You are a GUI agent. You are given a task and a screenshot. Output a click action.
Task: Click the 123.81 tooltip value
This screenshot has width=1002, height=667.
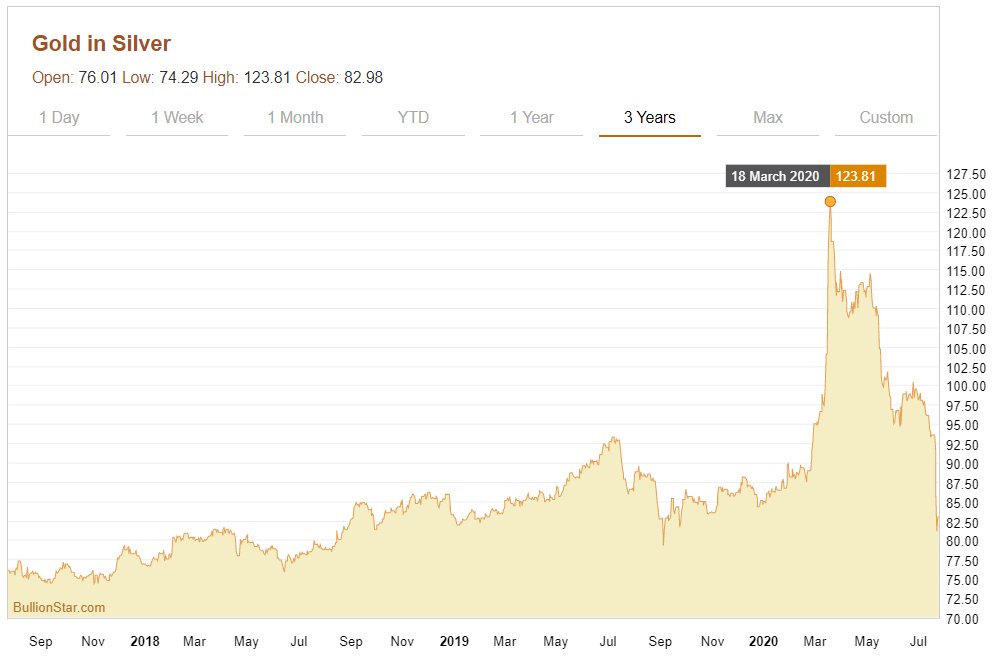(857, 176)
